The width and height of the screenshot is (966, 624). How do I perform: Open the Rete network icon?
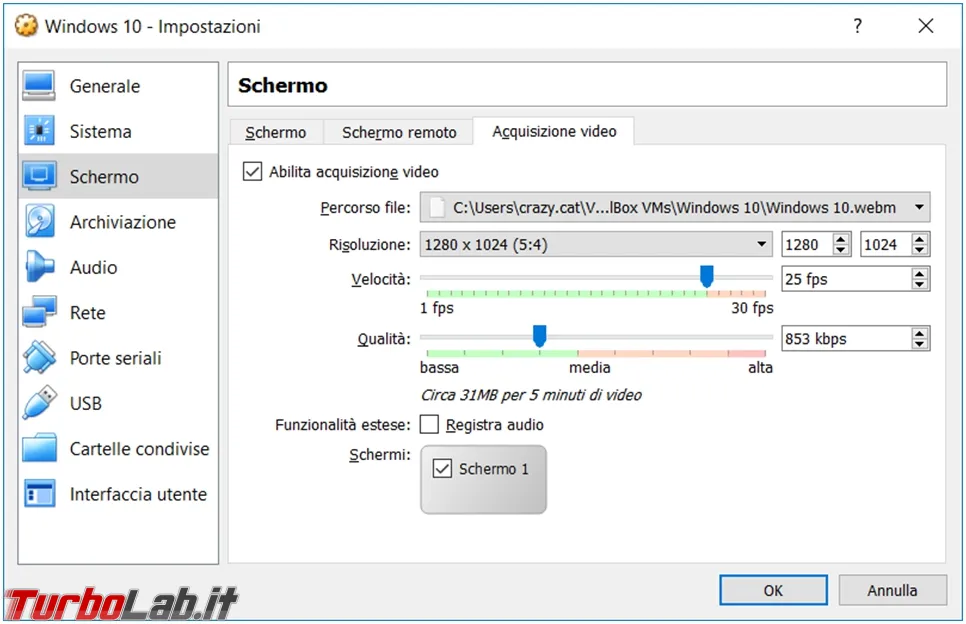(x=39, y=312)
